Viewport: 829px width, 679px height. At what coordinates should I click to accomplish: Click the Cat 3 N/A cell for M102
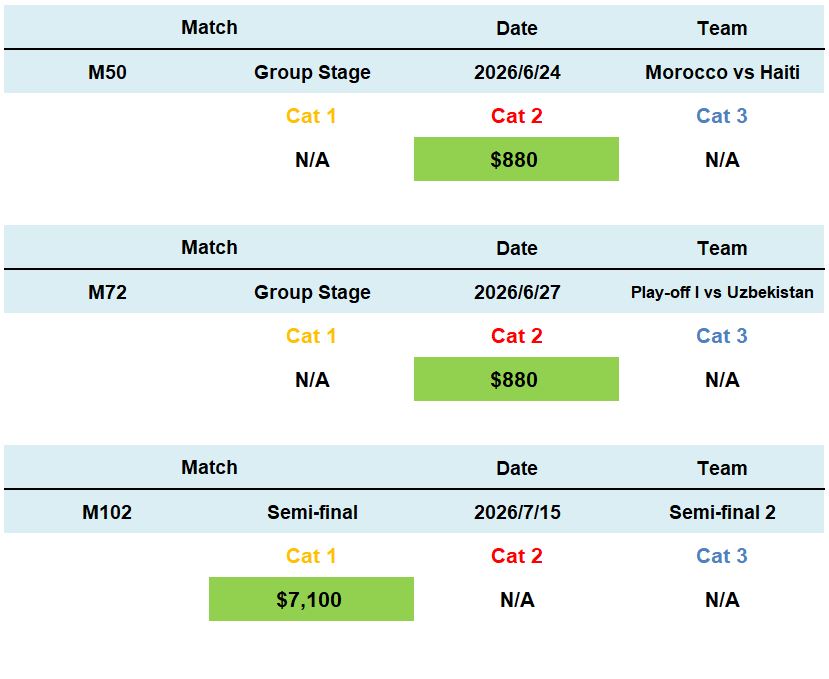pos(722,600)
